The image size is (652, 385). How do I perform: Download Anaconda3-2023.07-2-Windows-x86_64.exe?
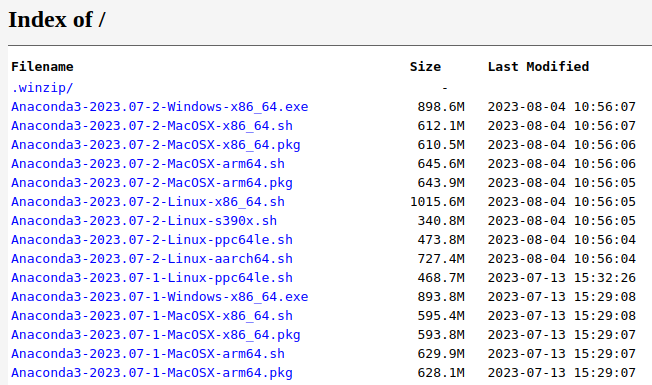click(x=160, y=107)
